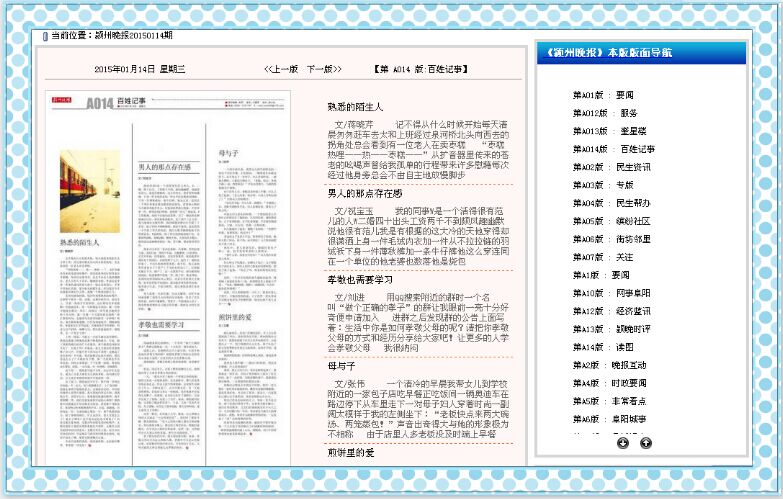Open article titled 母与子

coord(340,366)
